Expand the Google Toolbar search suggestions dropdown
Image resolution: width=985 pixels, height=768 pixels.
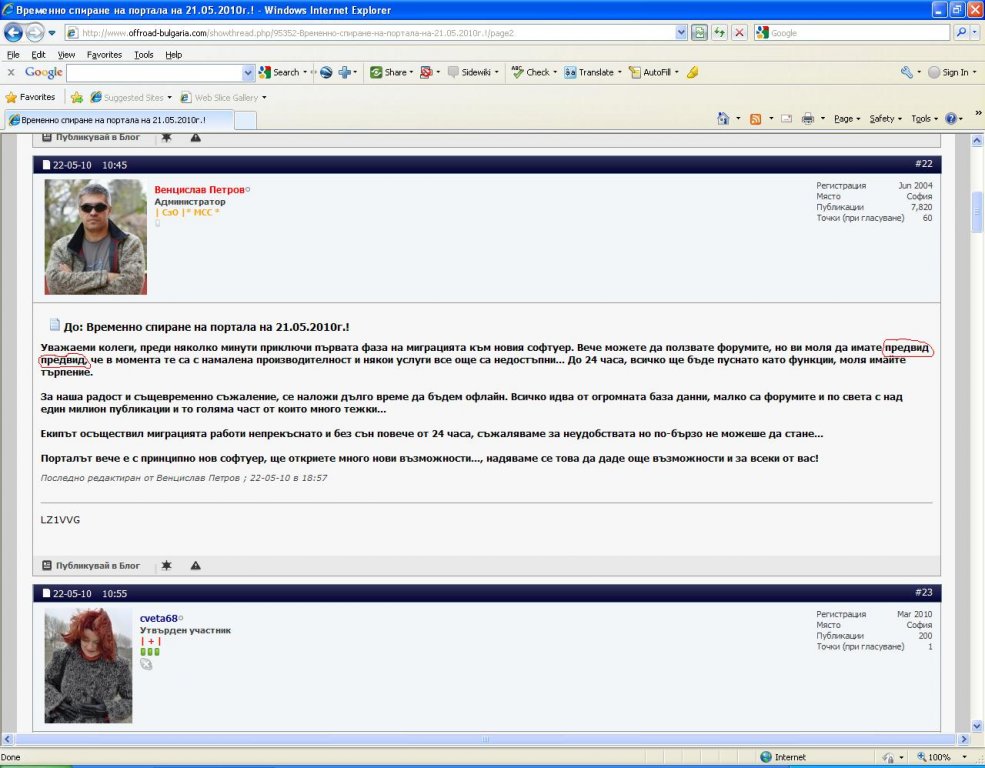point(248,73)
